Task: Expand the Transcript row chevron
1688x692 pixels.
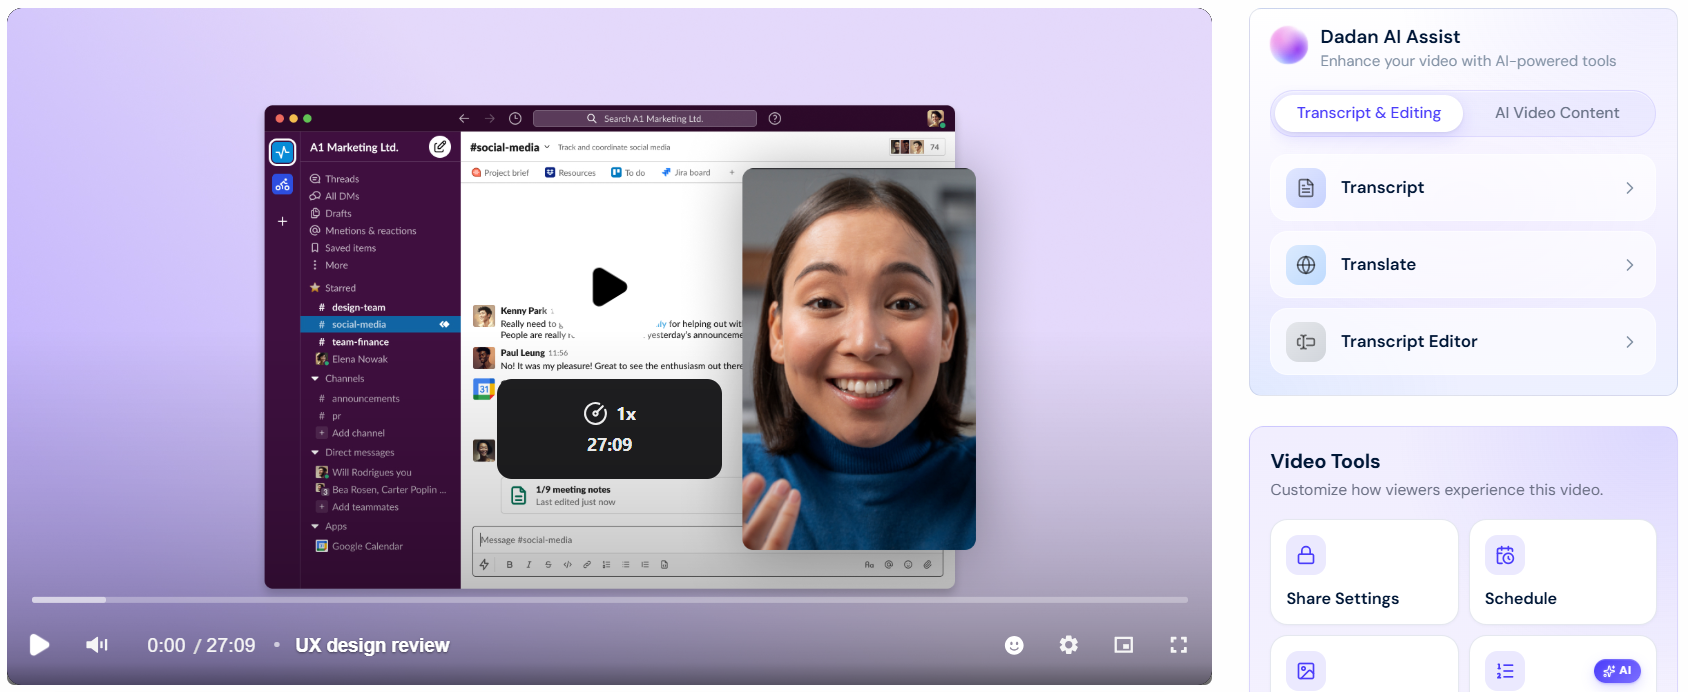Action: click(x=1630, y=188)
